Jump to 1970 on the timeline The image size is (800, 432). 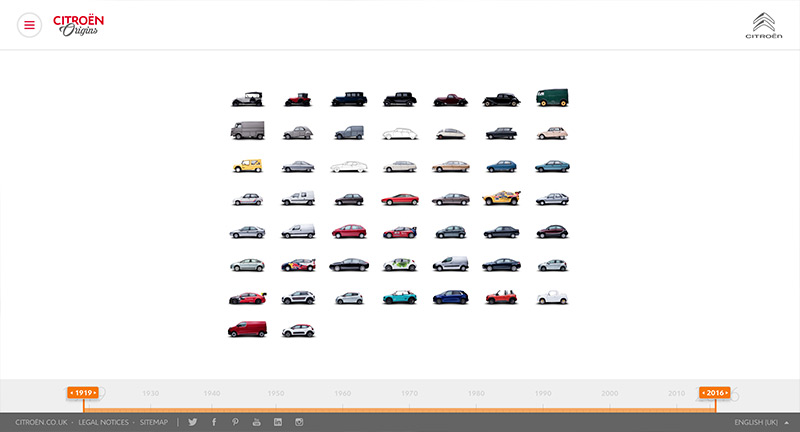point(409,393)
